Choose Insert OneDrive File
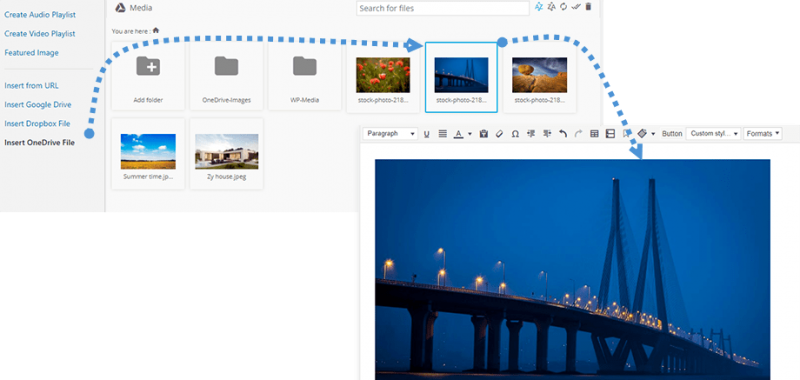Image resolution: width=800 pixels, height=380 pixels. [x=40, y=142]
